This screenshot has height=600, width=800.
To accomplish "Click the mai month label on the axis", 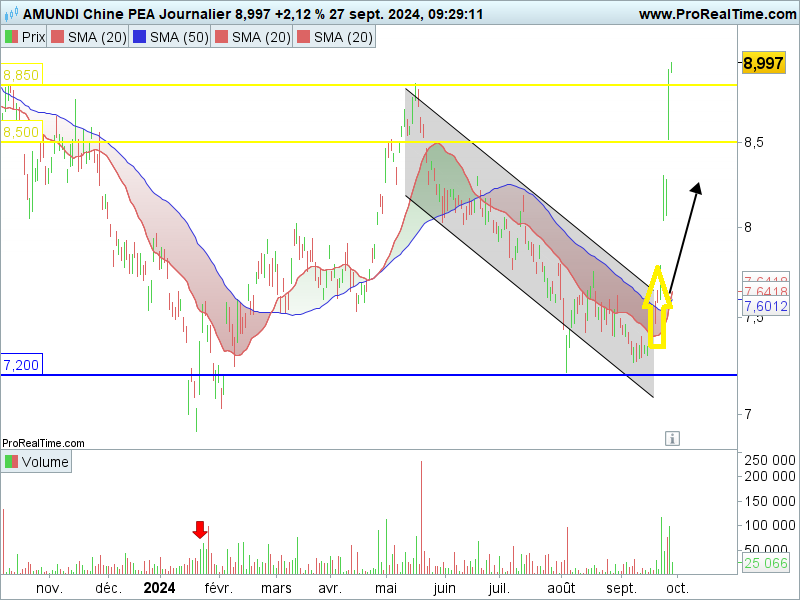I will tap(386, 588).
